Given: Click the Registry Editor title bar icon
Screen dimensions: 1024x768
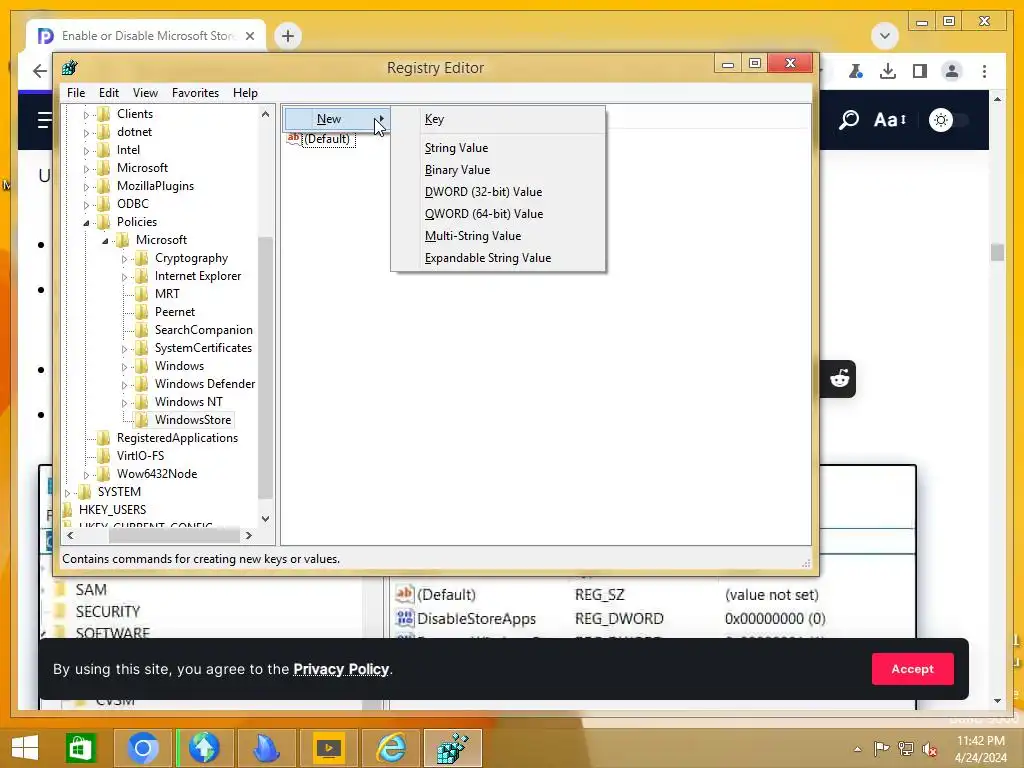Looking at the screenshot, I should coord(69,67).
